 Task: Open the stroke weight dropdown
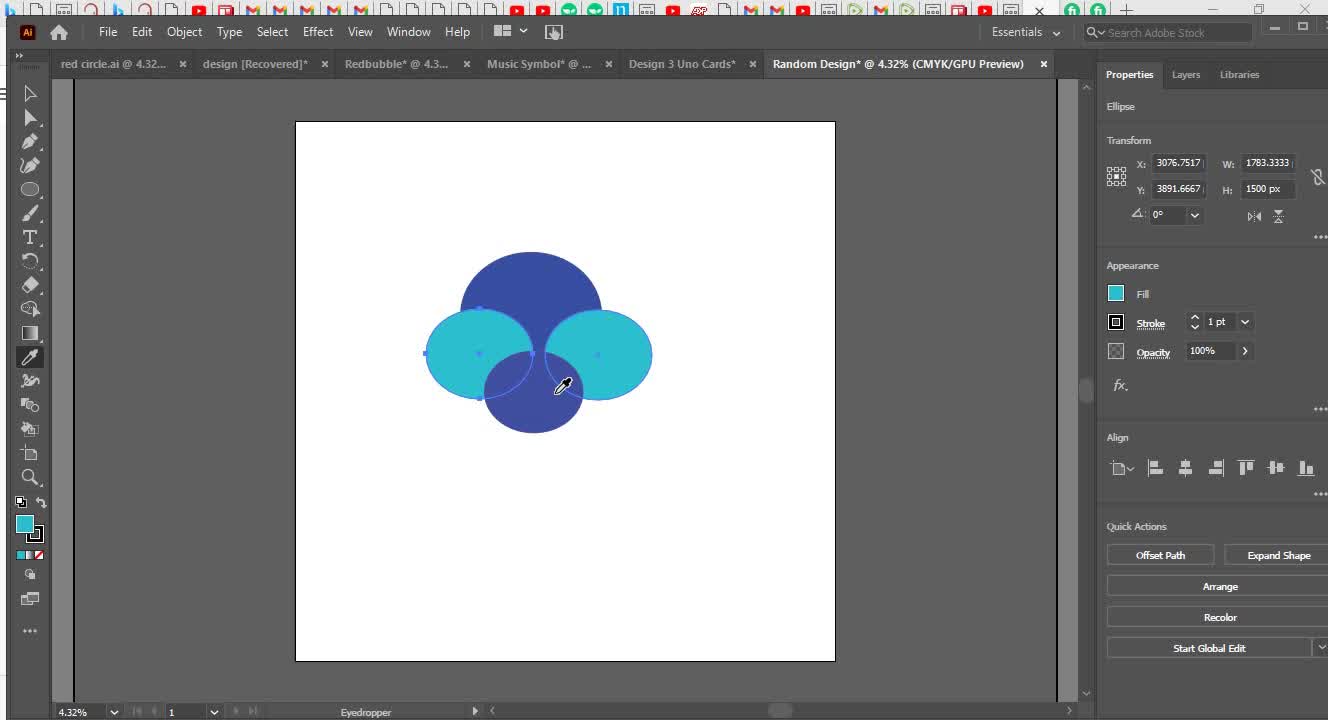(x=1245, y=322)
